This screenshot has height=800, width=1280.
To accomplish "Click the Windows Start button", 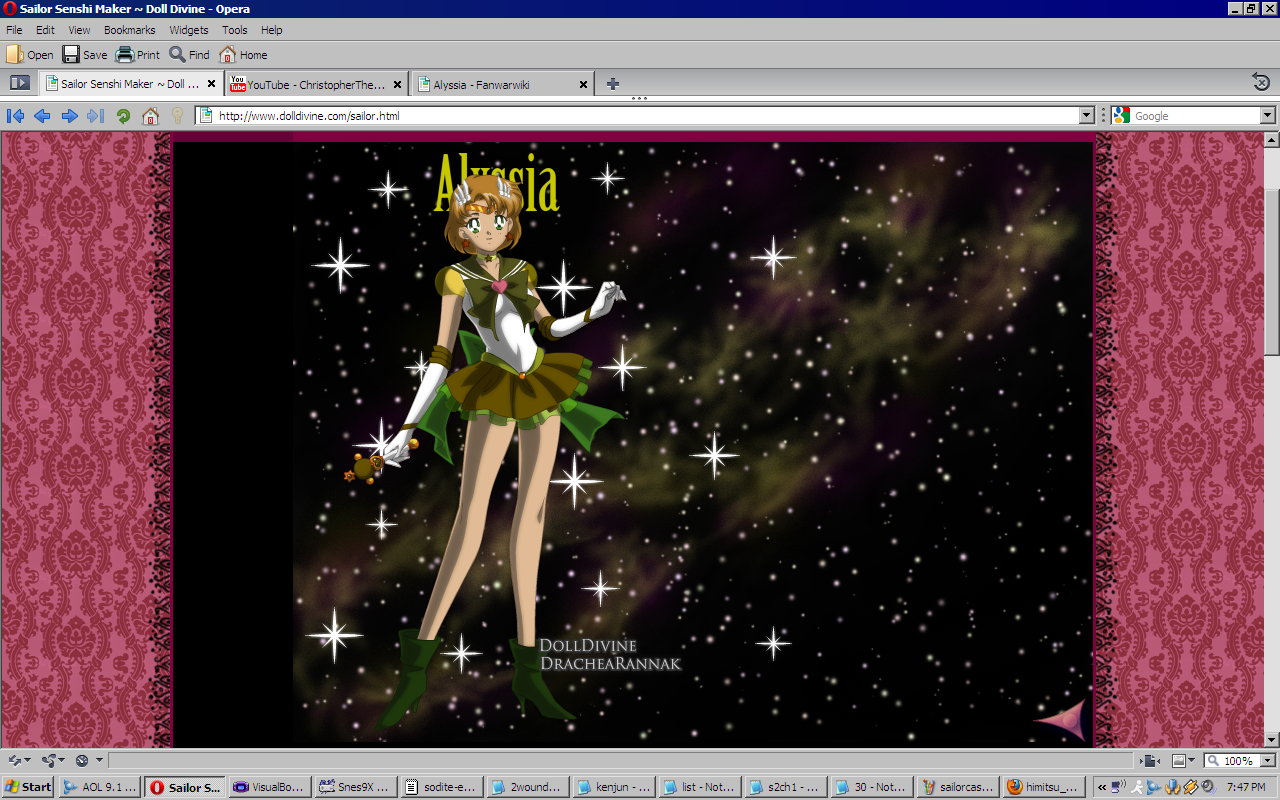I will [28, 787].
